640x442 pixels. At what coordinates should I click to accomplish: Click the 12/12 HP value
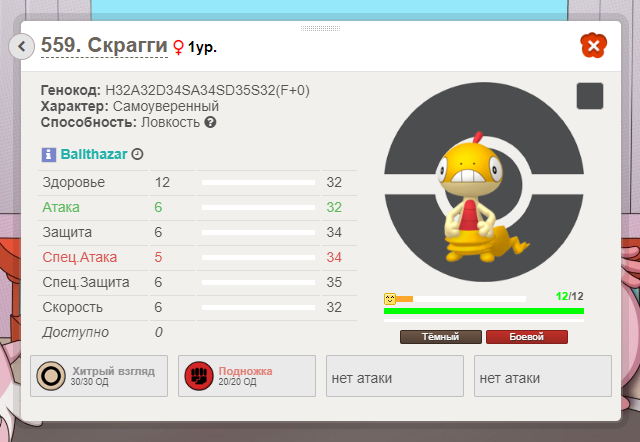(x=569, y=296)
